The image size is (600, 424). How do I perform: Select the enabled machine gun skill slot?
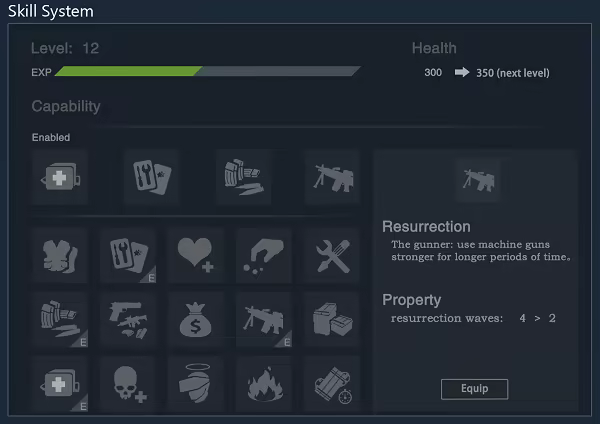pos(332,177)
